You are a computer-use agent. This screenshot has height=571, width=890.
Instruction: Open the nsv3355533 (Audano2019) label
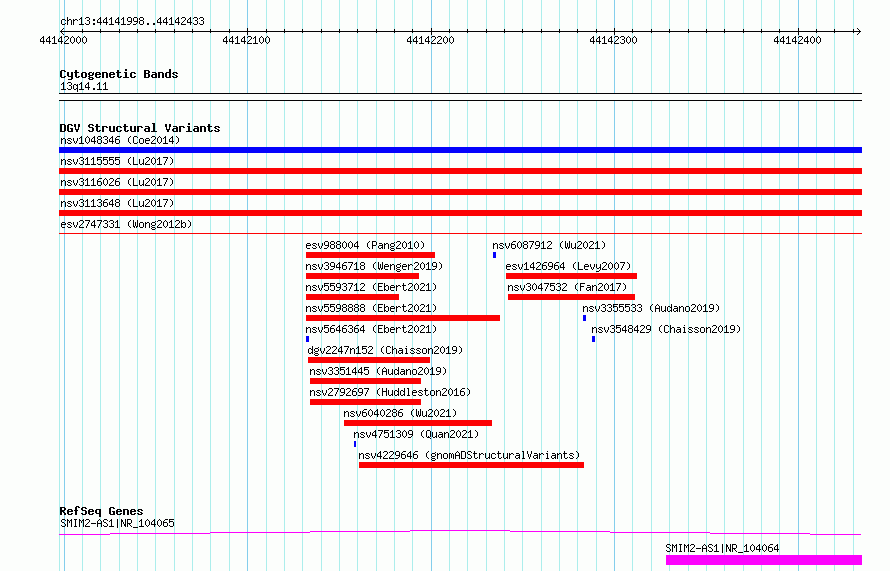point(651,308)
